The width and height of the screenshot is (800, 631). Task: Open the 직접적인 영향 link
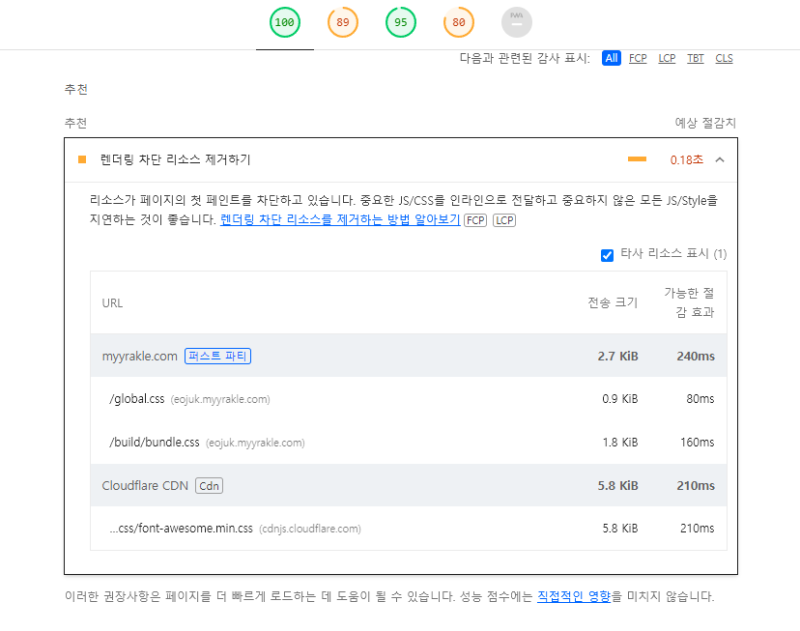click(574, 597)
